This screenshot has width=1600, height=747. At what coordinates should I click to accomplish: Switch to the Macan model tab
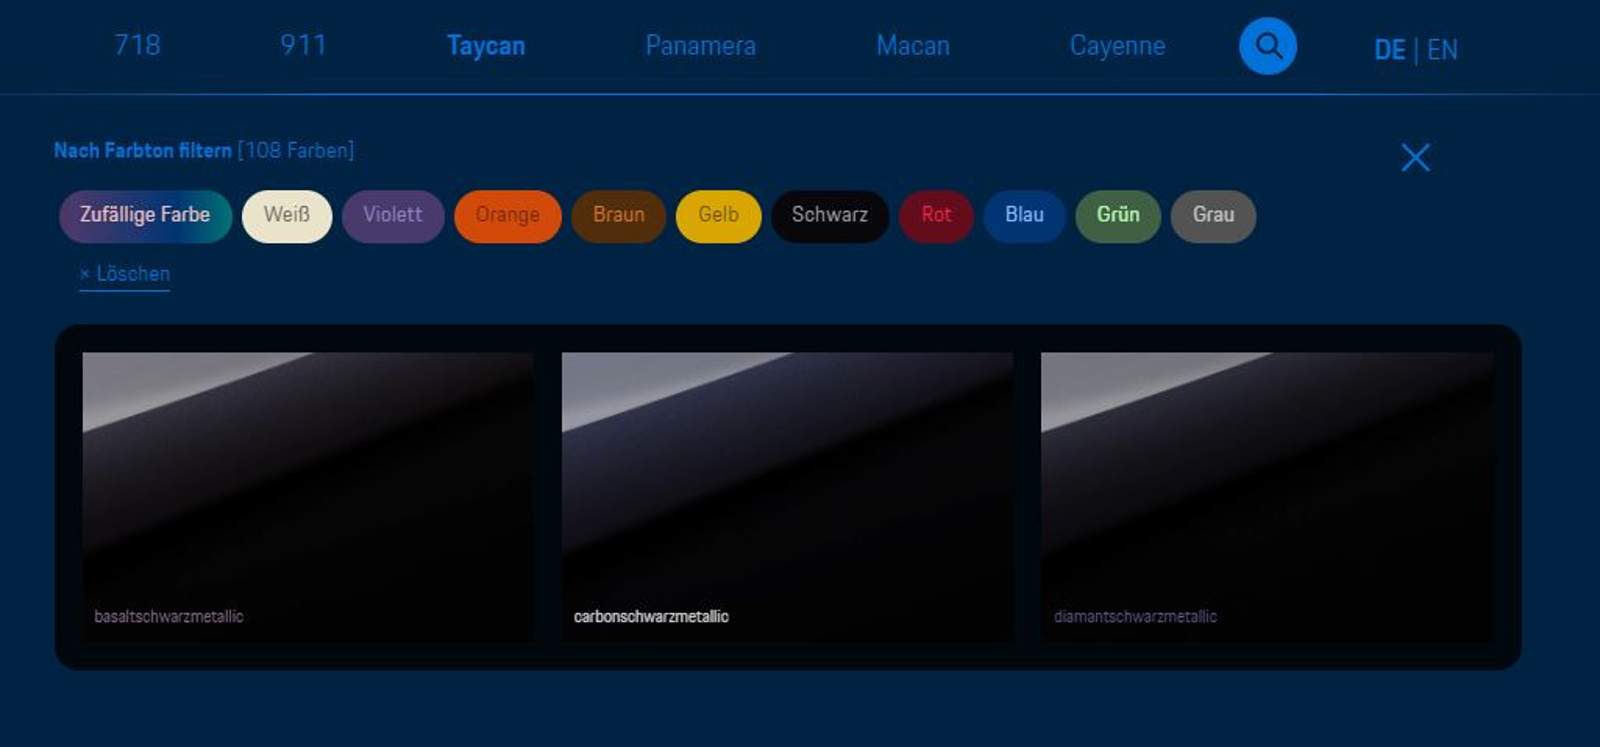pos(913,45)
